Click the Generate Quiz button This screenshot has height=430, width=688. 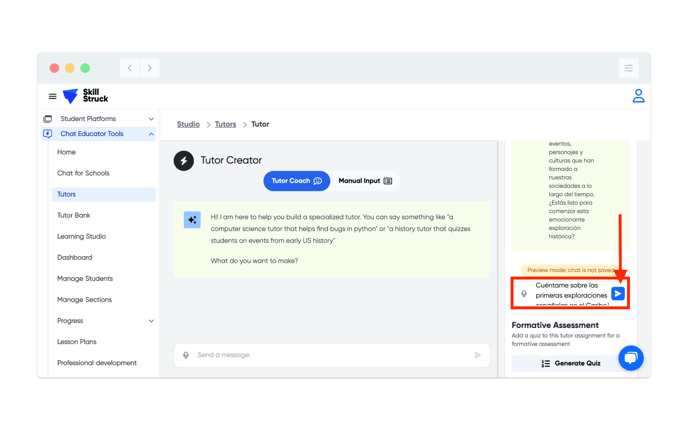(x=571, y=363)
